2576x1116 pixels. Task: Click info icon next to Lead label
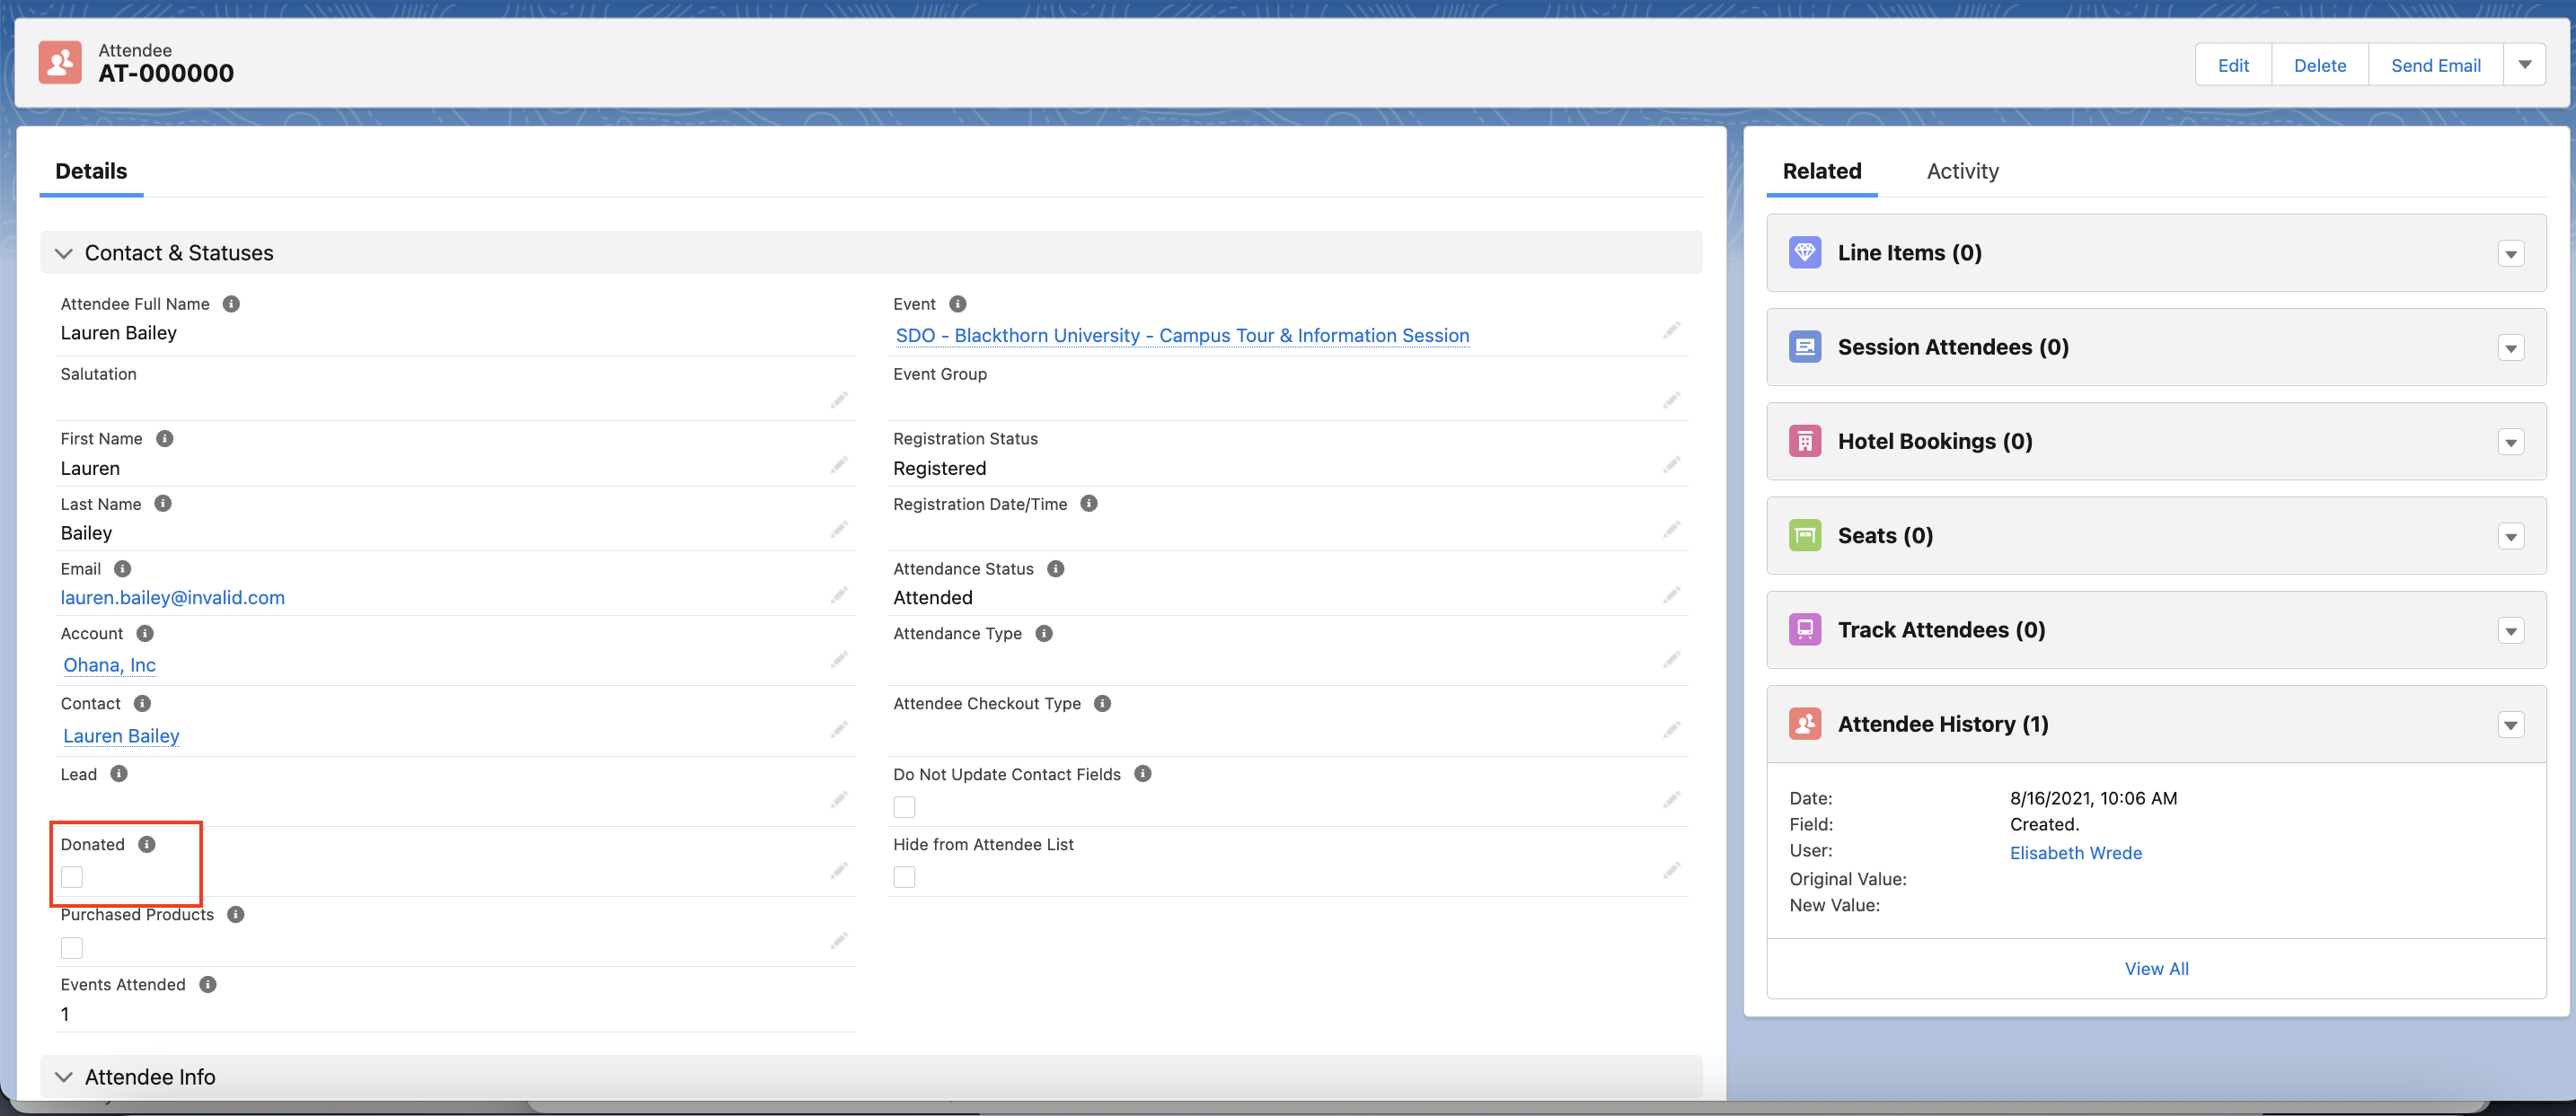(x=119, y=774)
